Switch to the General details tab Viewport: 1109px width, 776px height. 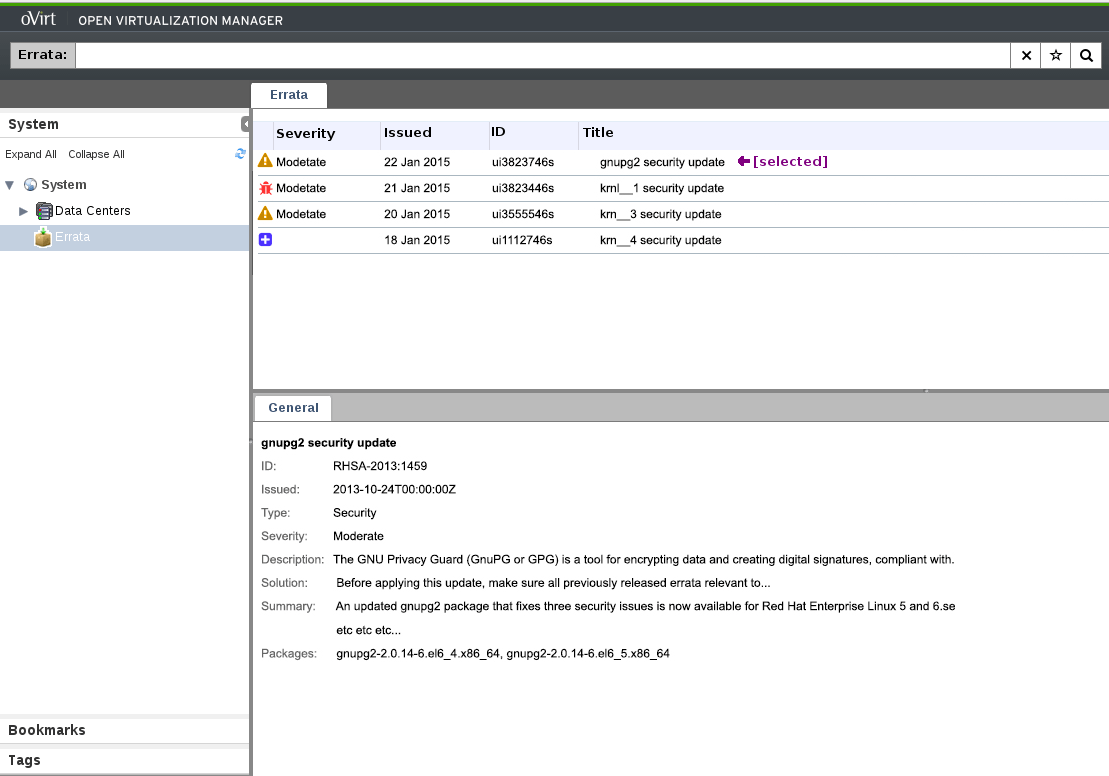pos(293,408)
